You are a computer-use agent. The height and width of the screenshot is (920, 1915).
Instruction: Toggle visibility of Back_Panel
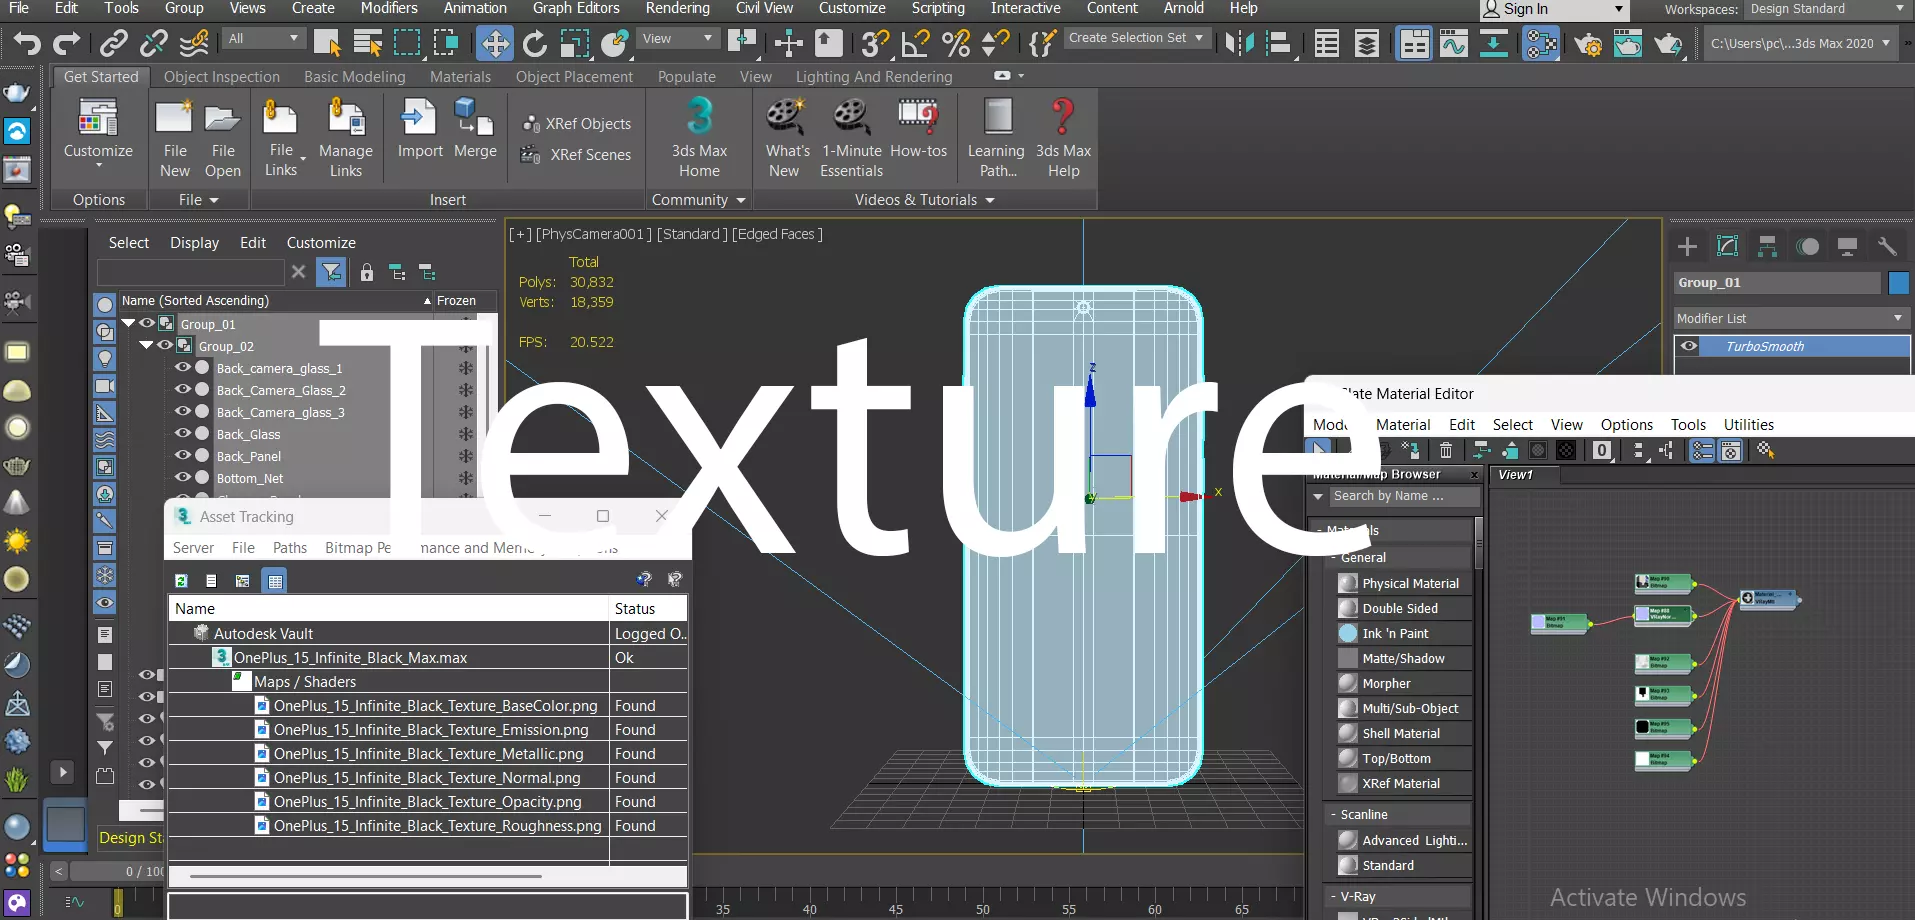coord(183,455)
